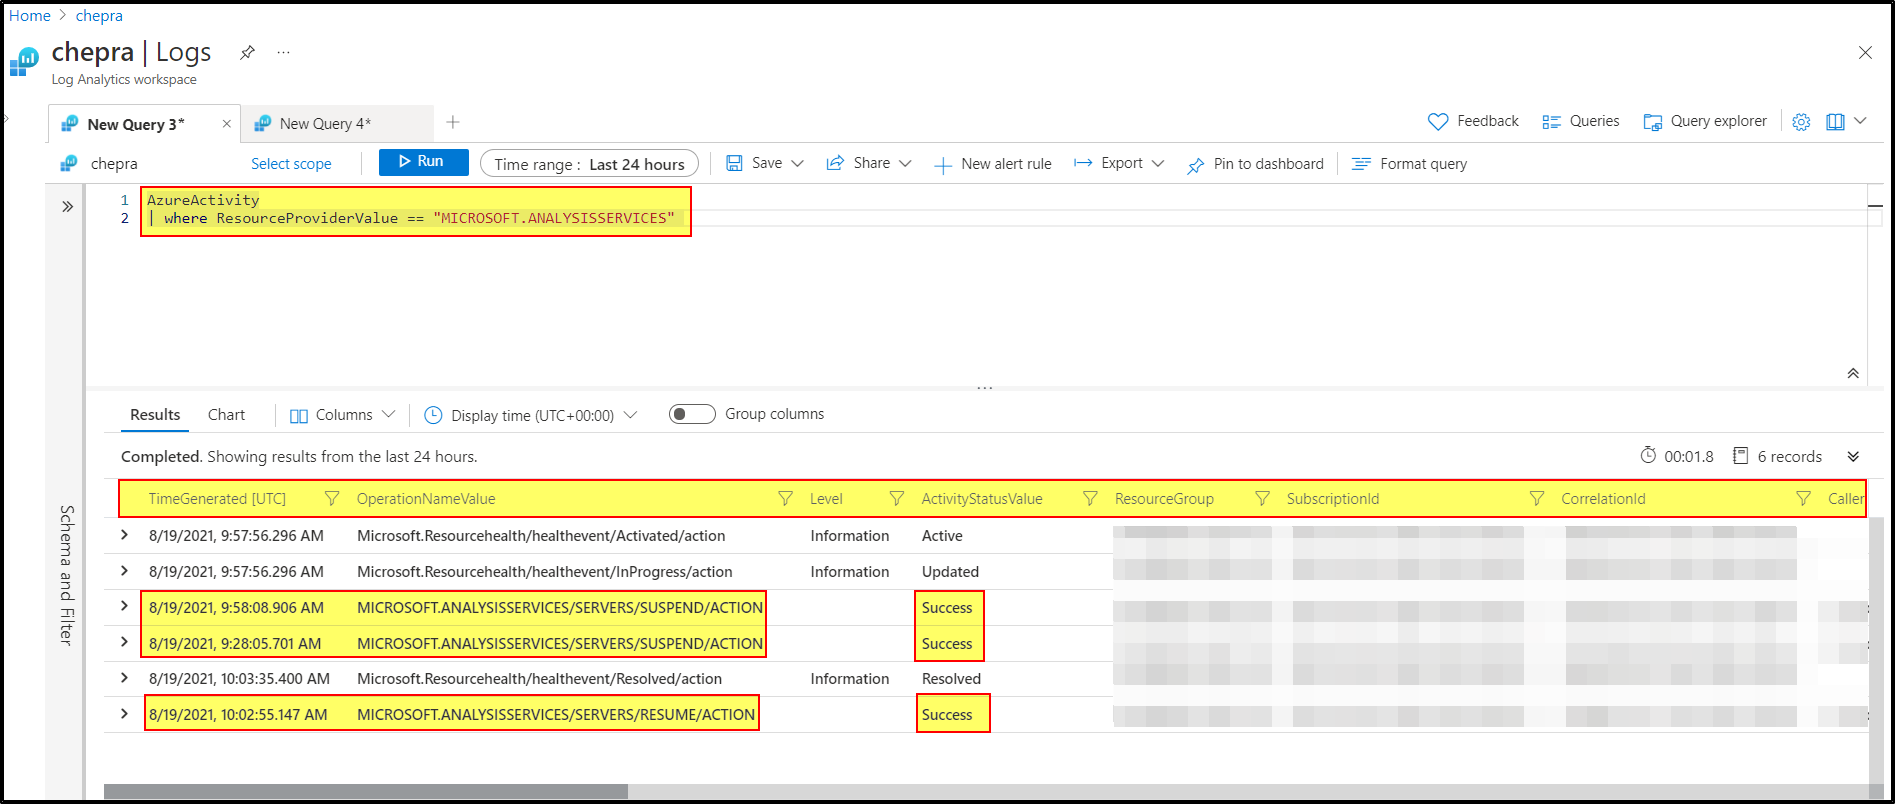Click Format query button
Screen dimensions: 1895x804
[x=1410, y=164]
